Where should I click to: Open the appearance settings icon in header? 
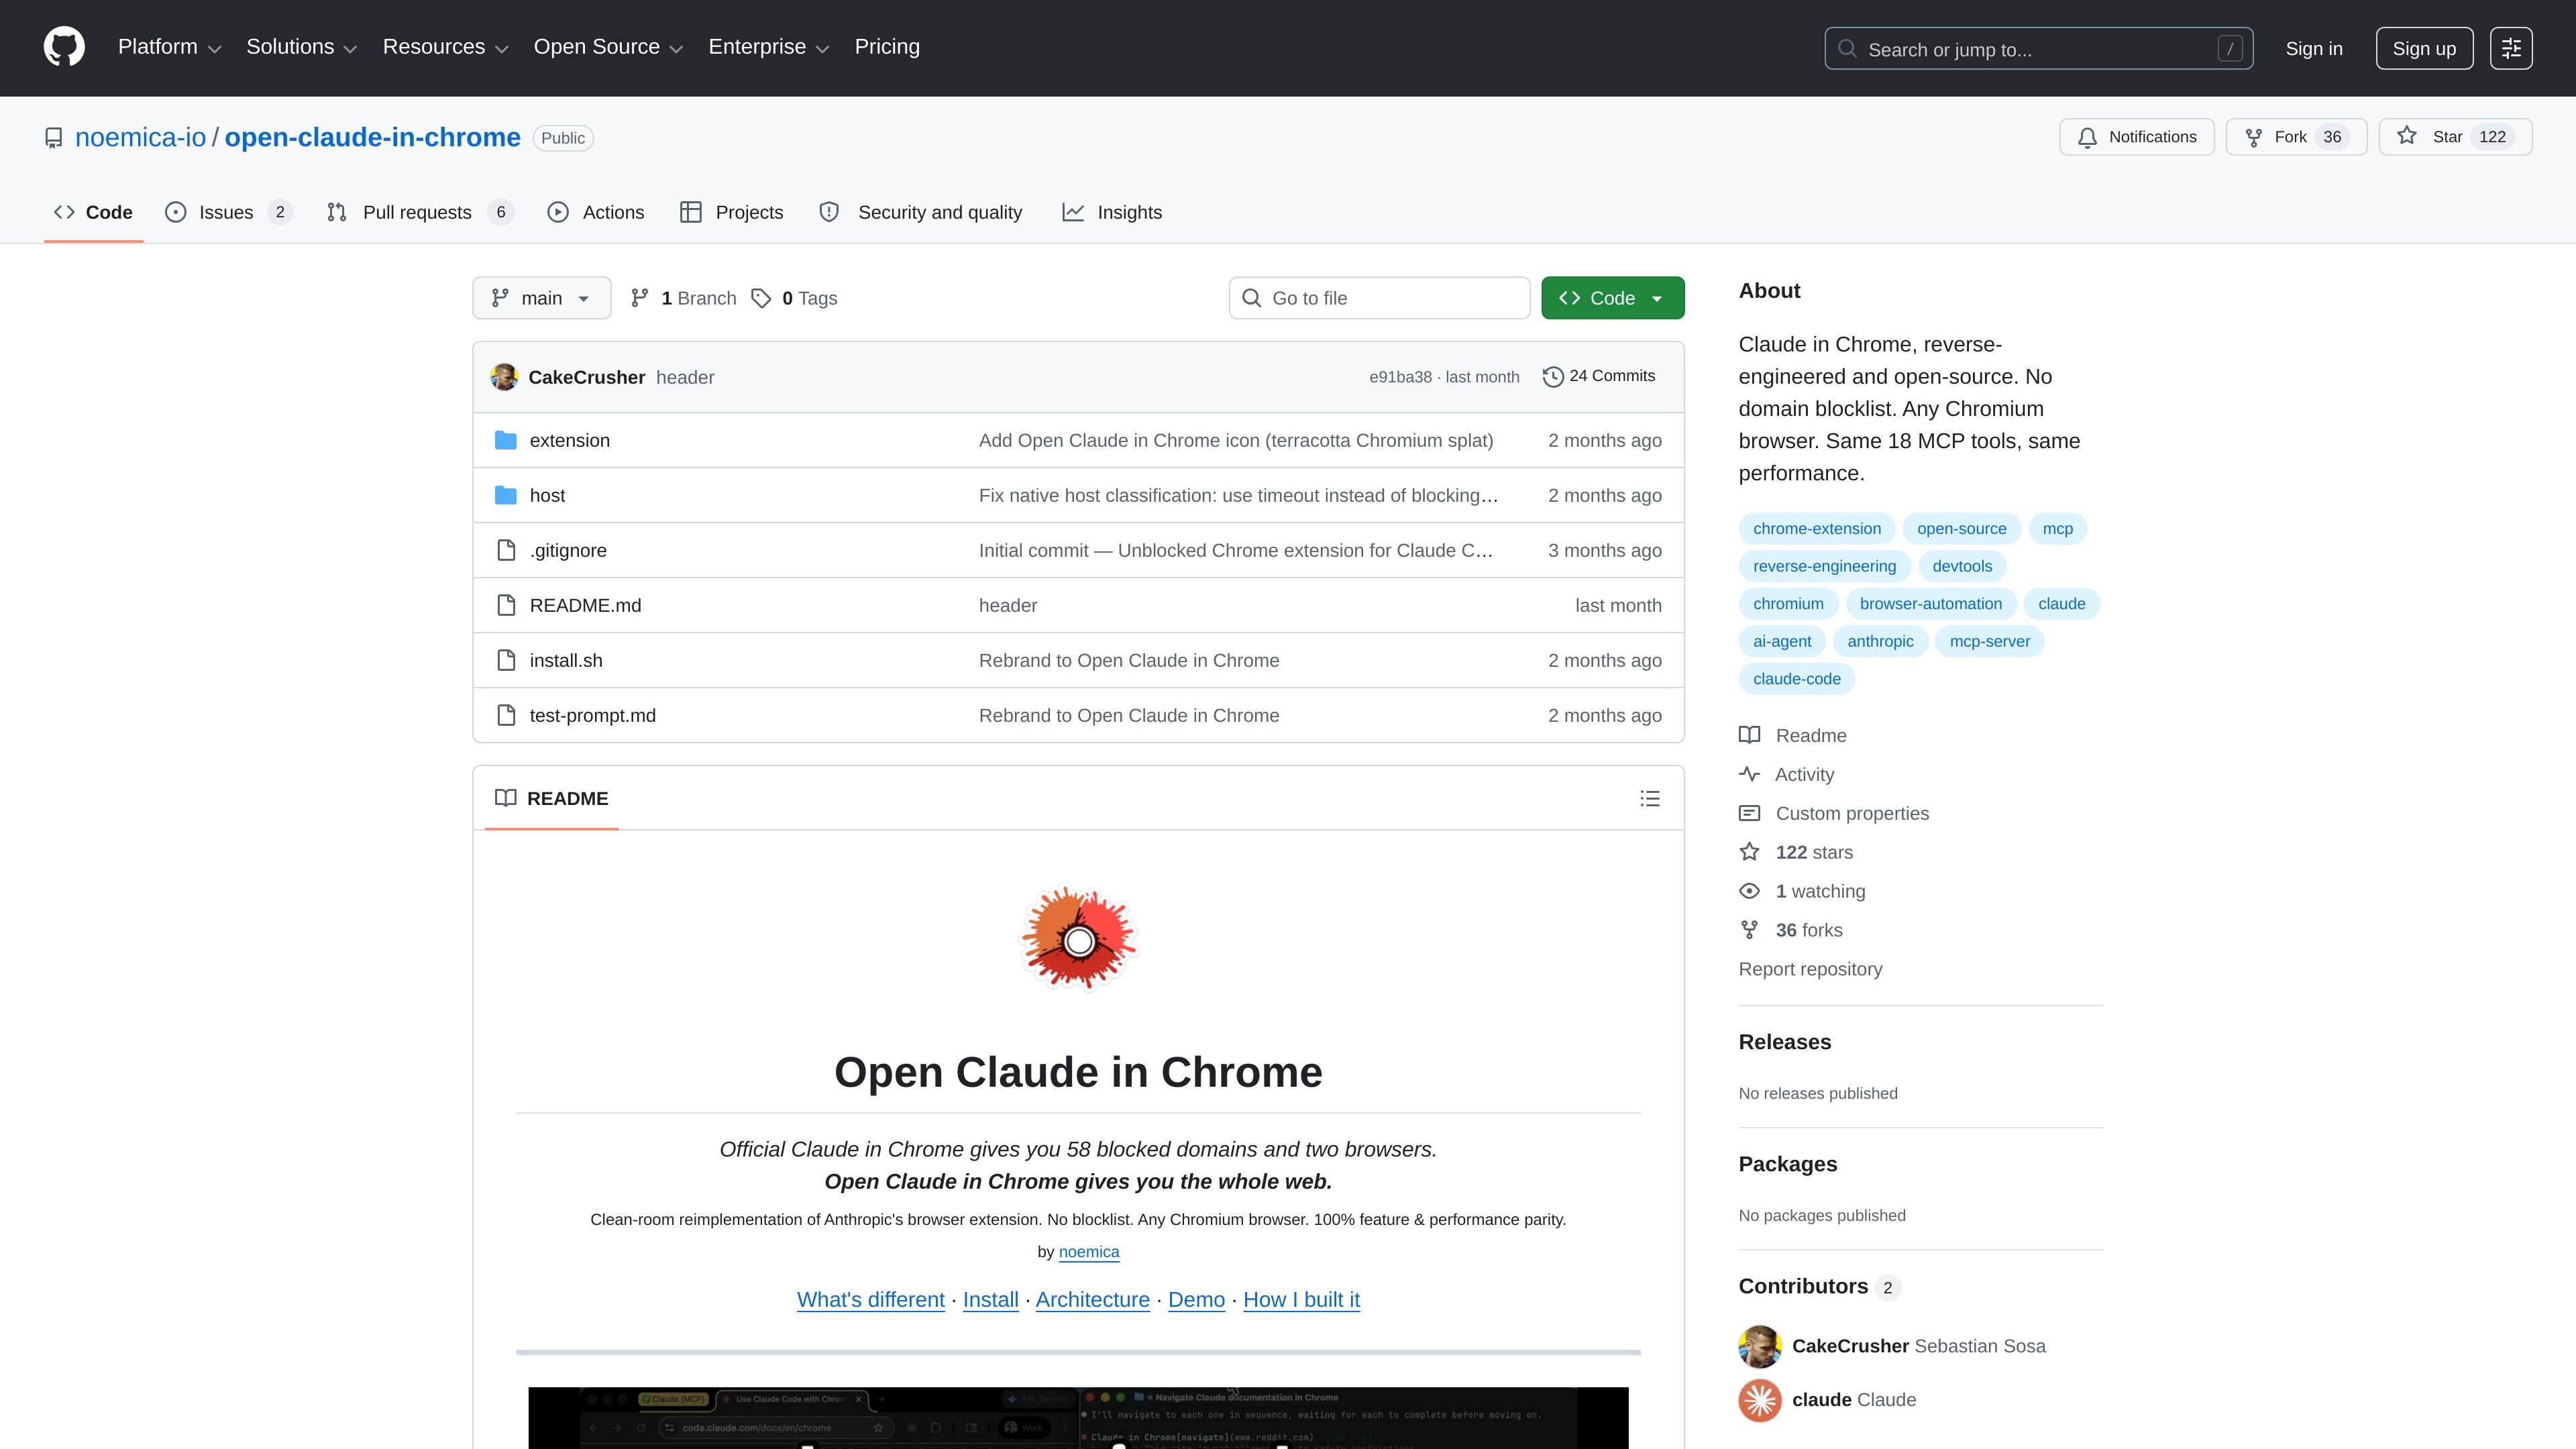pyautogui.click(x=2511, y=48)
